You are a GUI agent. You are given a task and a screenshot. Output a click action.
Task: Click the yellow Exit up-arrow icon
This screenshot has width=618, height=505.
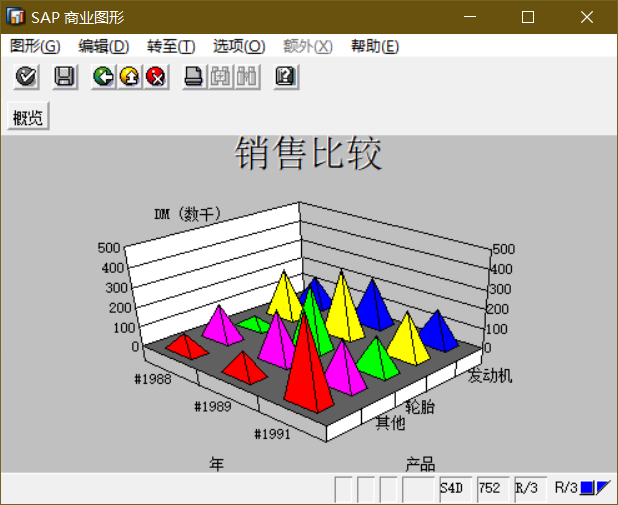(x=130, y=76)
